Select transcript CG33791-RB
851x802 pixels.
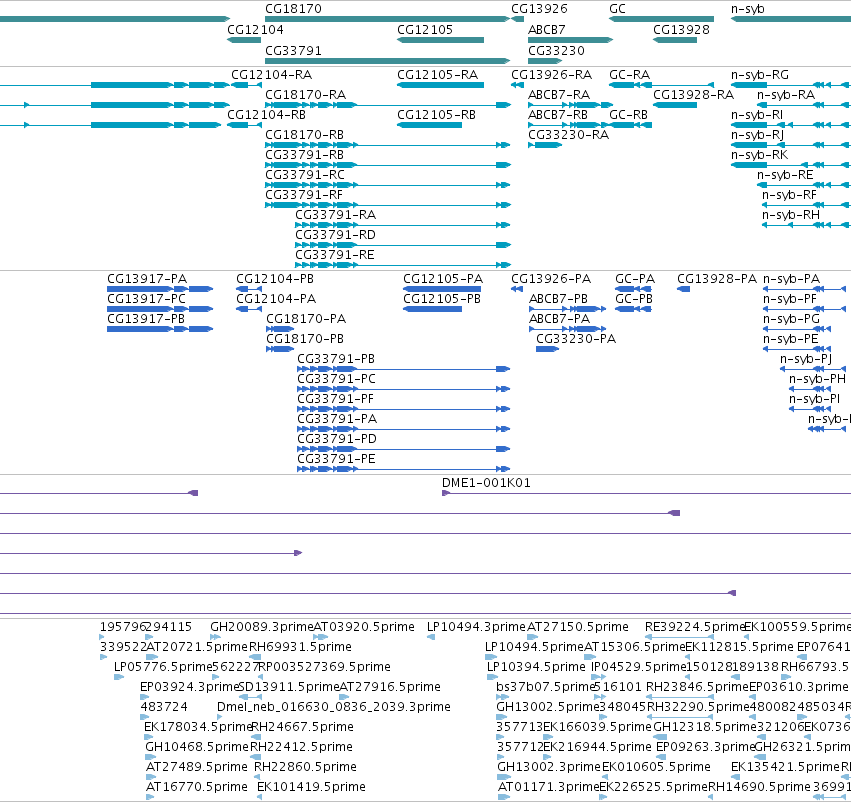[388, 166]
